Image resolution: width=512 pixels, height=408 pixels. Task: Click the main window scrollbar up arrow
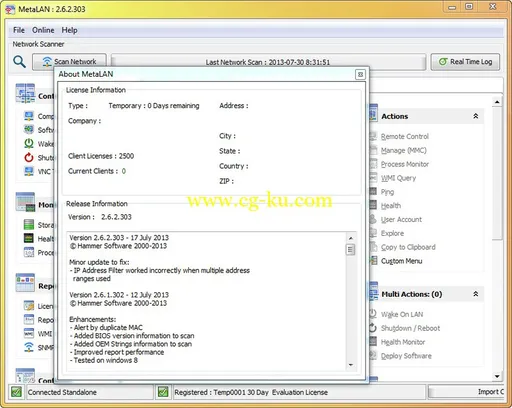(x=497, y=102)
